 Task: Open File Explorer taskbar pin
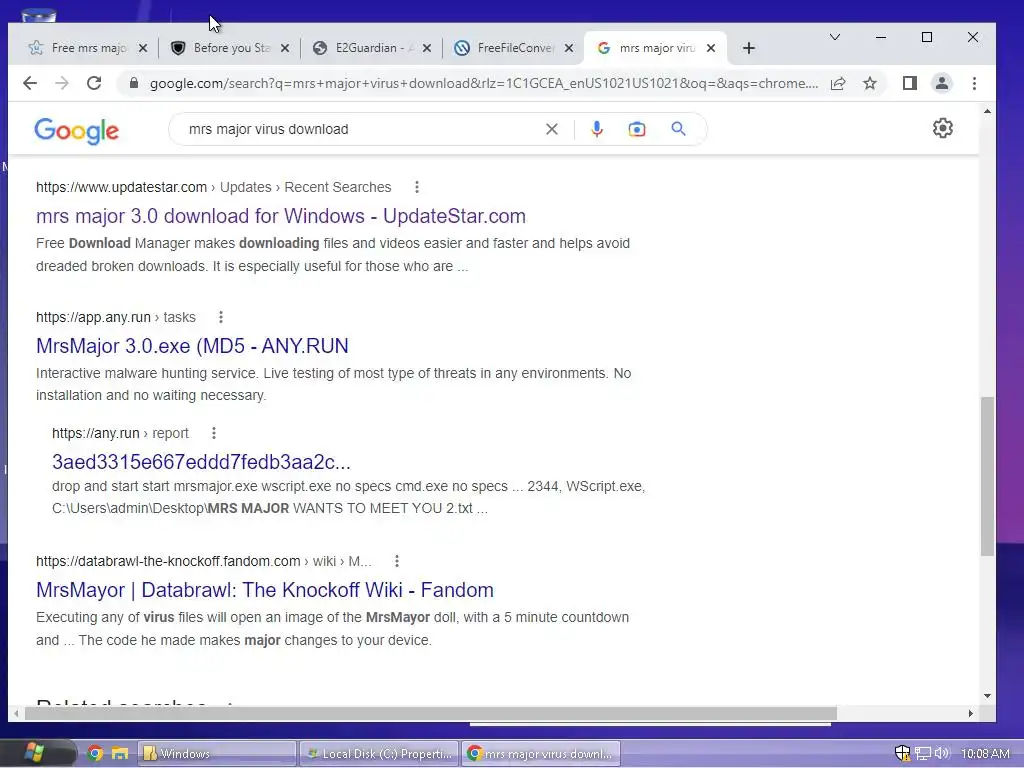point(120,754)
